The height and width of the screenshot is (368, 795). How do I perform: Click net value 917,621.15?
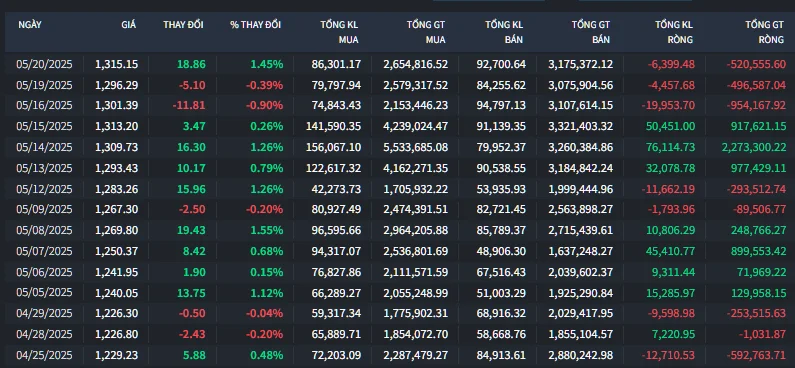click(758, 126)
